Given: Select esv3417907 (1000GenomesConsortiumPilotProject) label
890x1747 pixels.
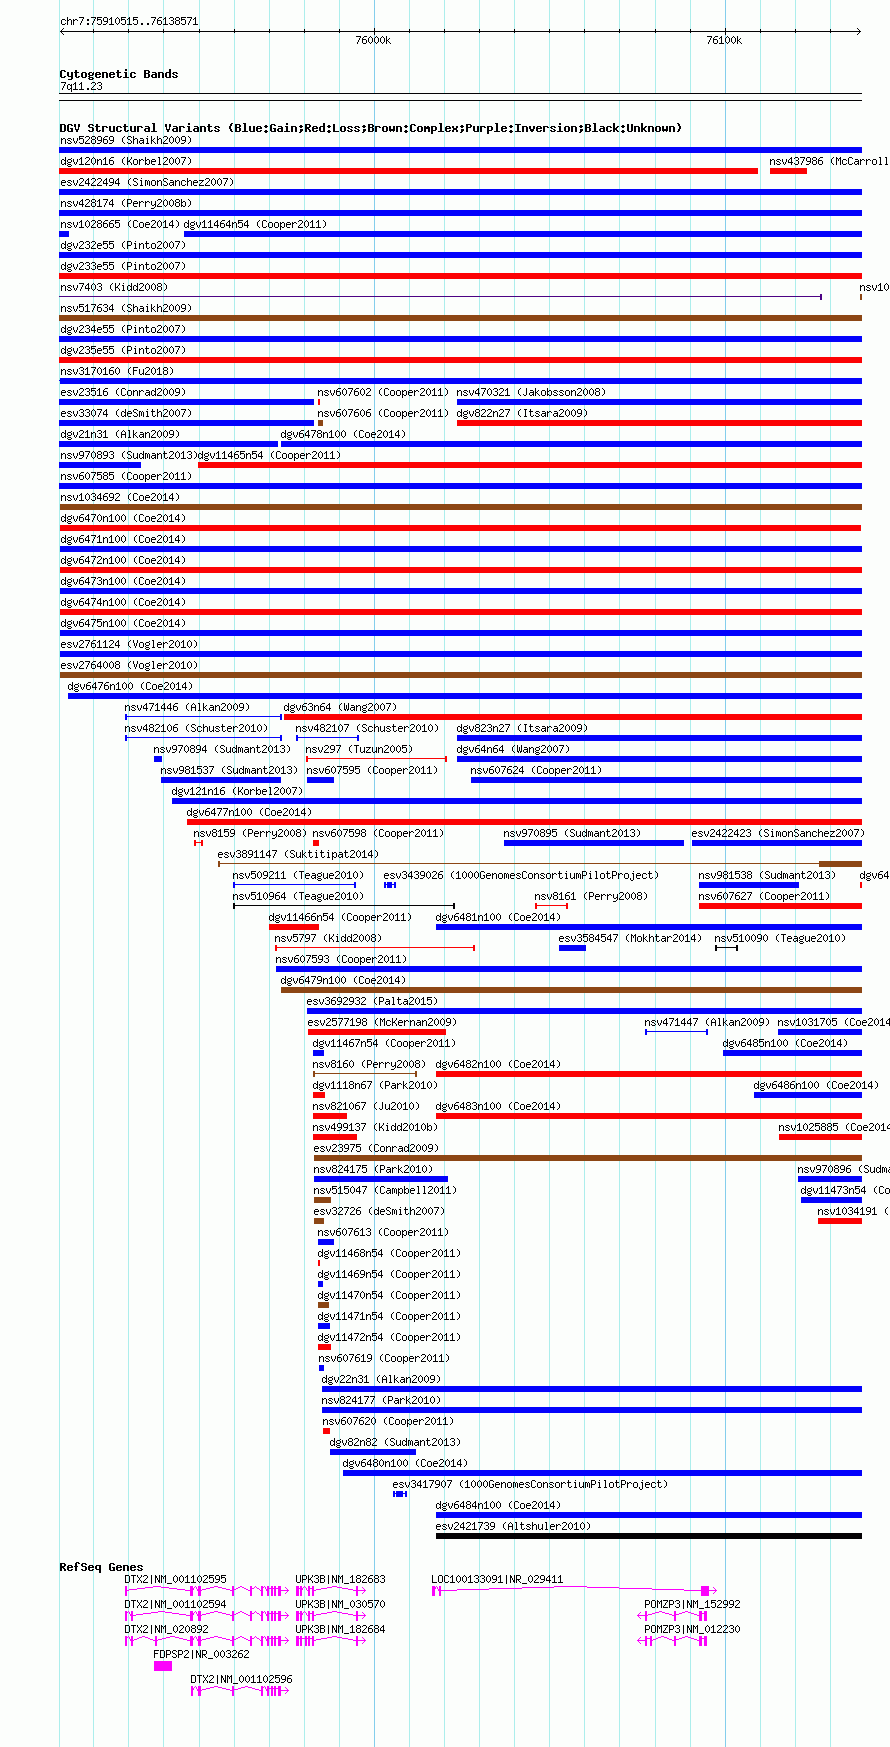Looking at the screenshot, I should [530, 1484].
